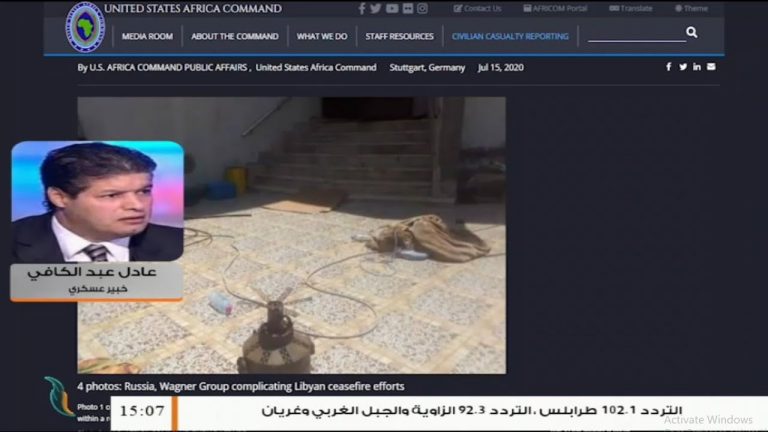Click the 15:07 clock on the ticker
The image size is (768, 432).
[142, 411]
